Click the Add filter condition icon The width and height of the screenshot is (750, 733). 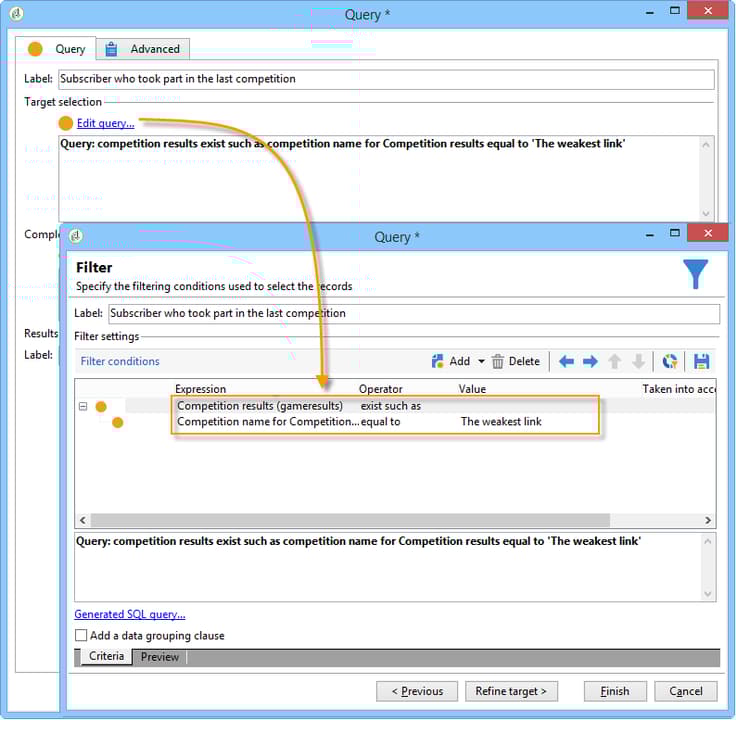click(437, 361)
